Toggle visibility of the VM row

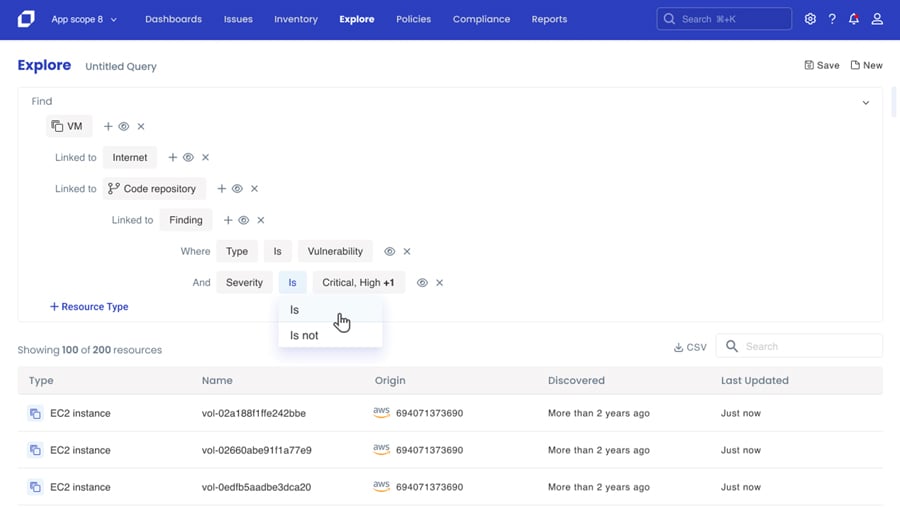click(123, 126)
